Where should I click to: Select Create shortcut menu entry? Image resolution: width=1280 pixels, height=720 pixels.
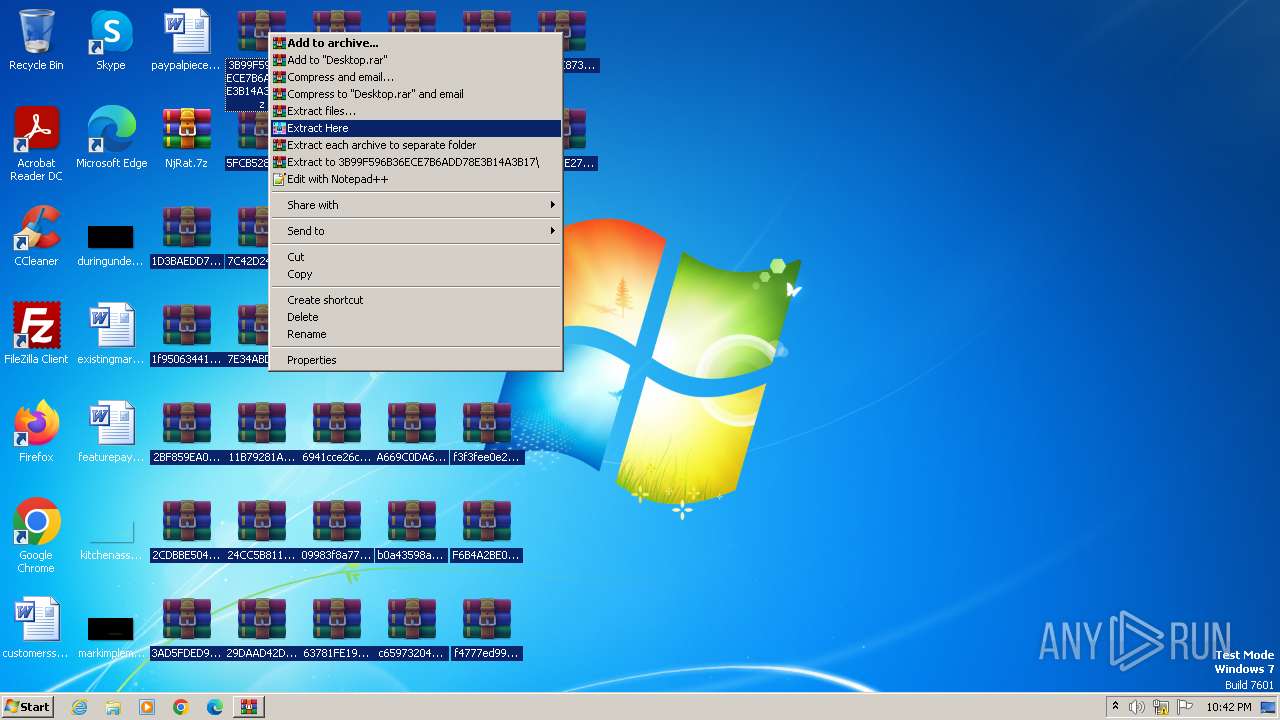(x=416, y=300)
